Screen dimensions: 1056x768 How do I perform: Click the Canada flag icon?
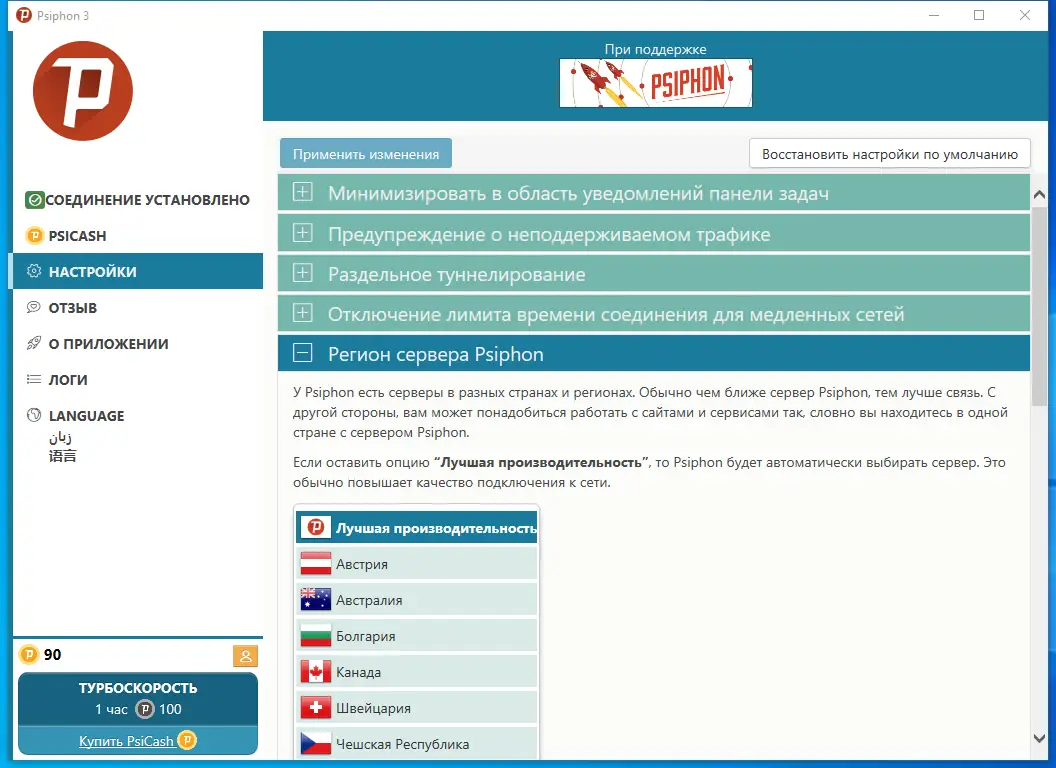pos(316,672)
